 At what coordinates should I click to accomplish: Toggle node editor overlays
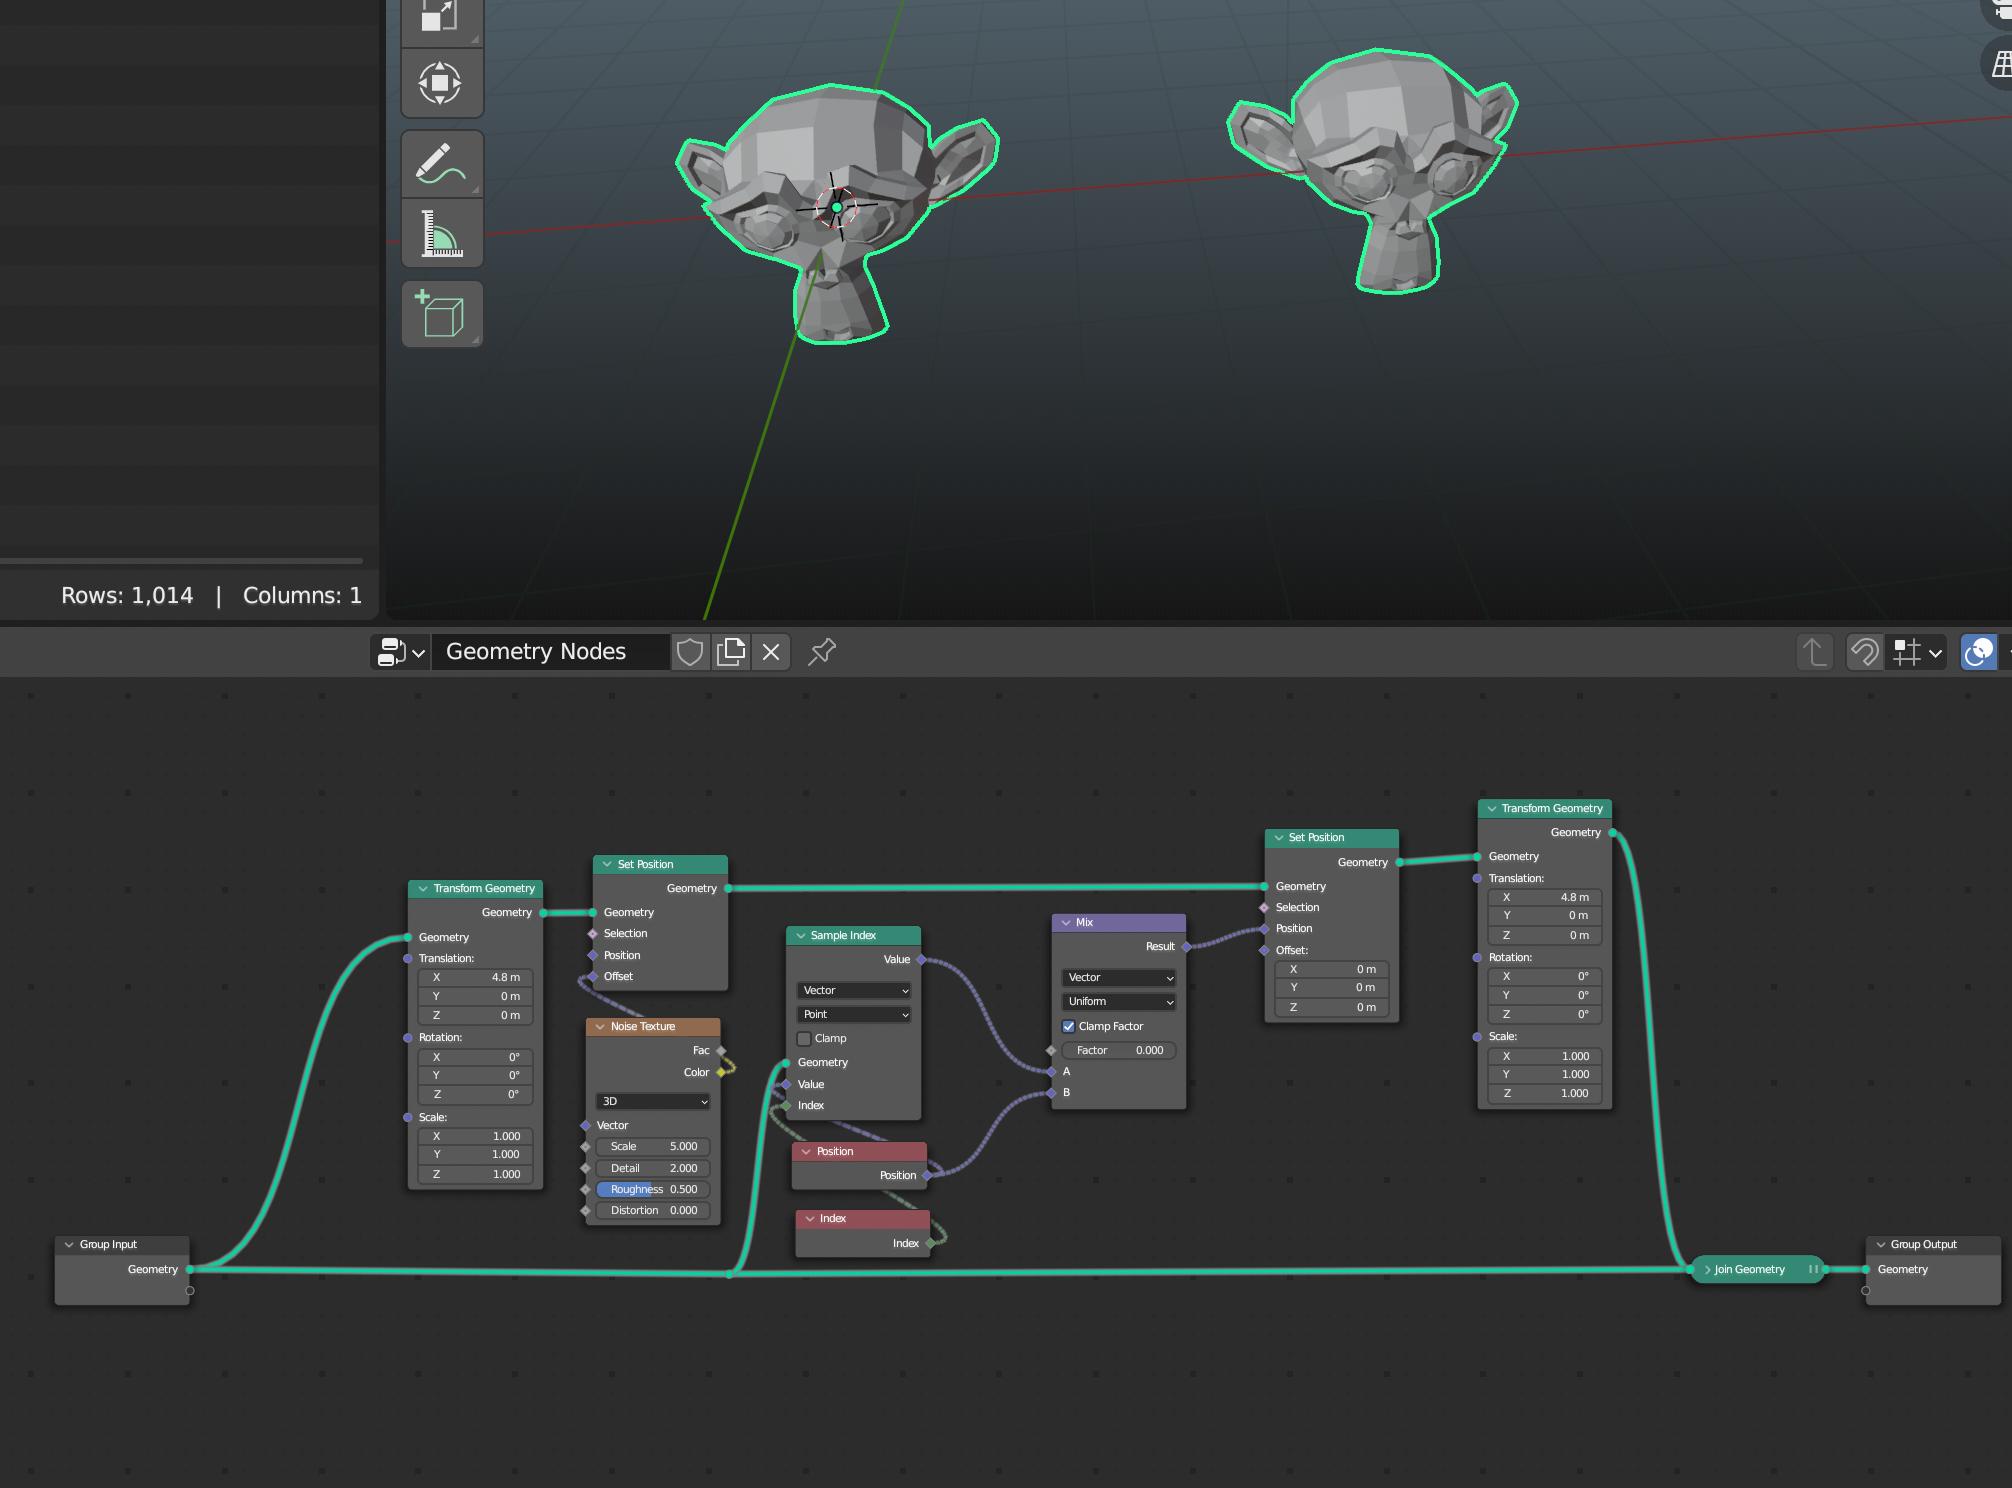click(x=1978, y=652)
